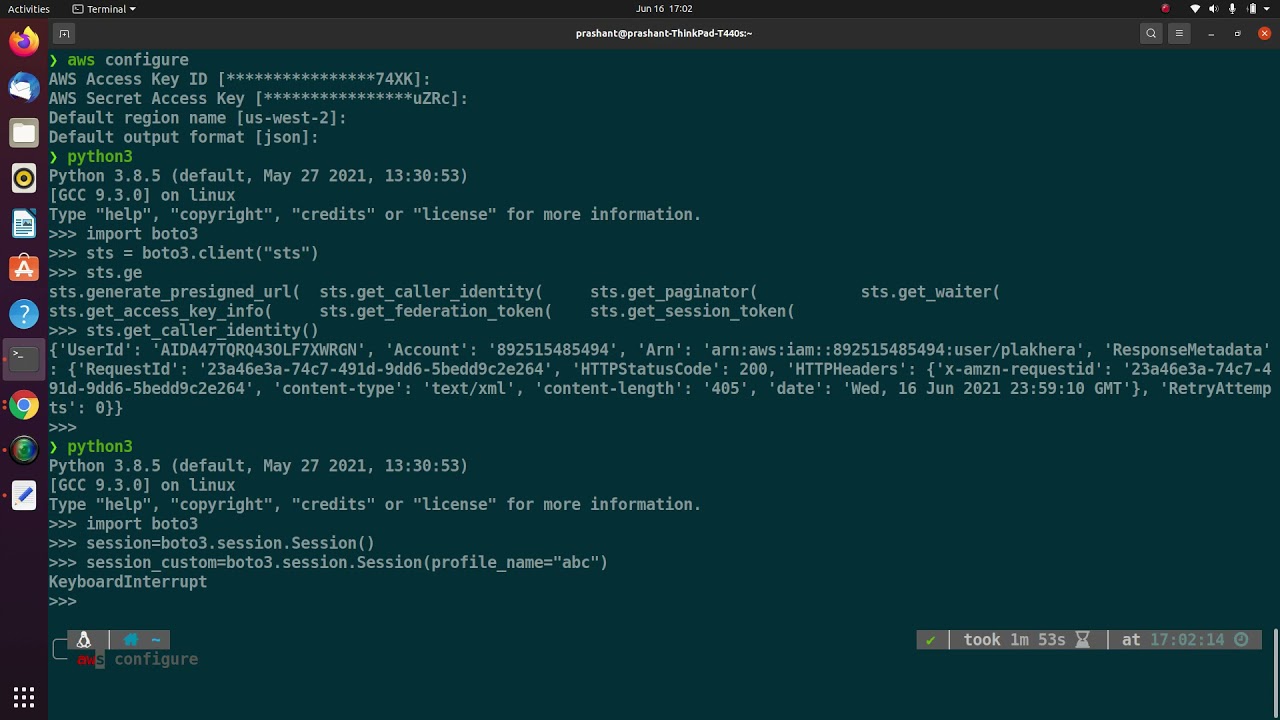Screen dimensions: 1280x720
Task: Click 'sts.generate_presigned_url(' completion
Action: click(x=174, y=292)
